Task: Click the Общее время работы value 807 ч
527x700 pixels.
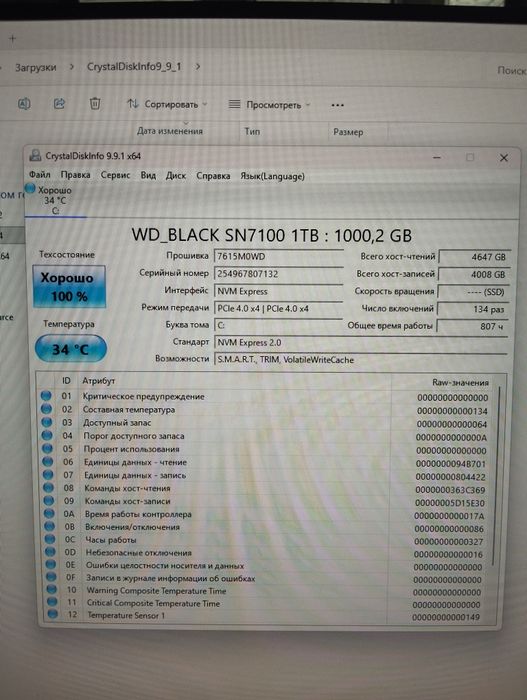Action: 473,326
